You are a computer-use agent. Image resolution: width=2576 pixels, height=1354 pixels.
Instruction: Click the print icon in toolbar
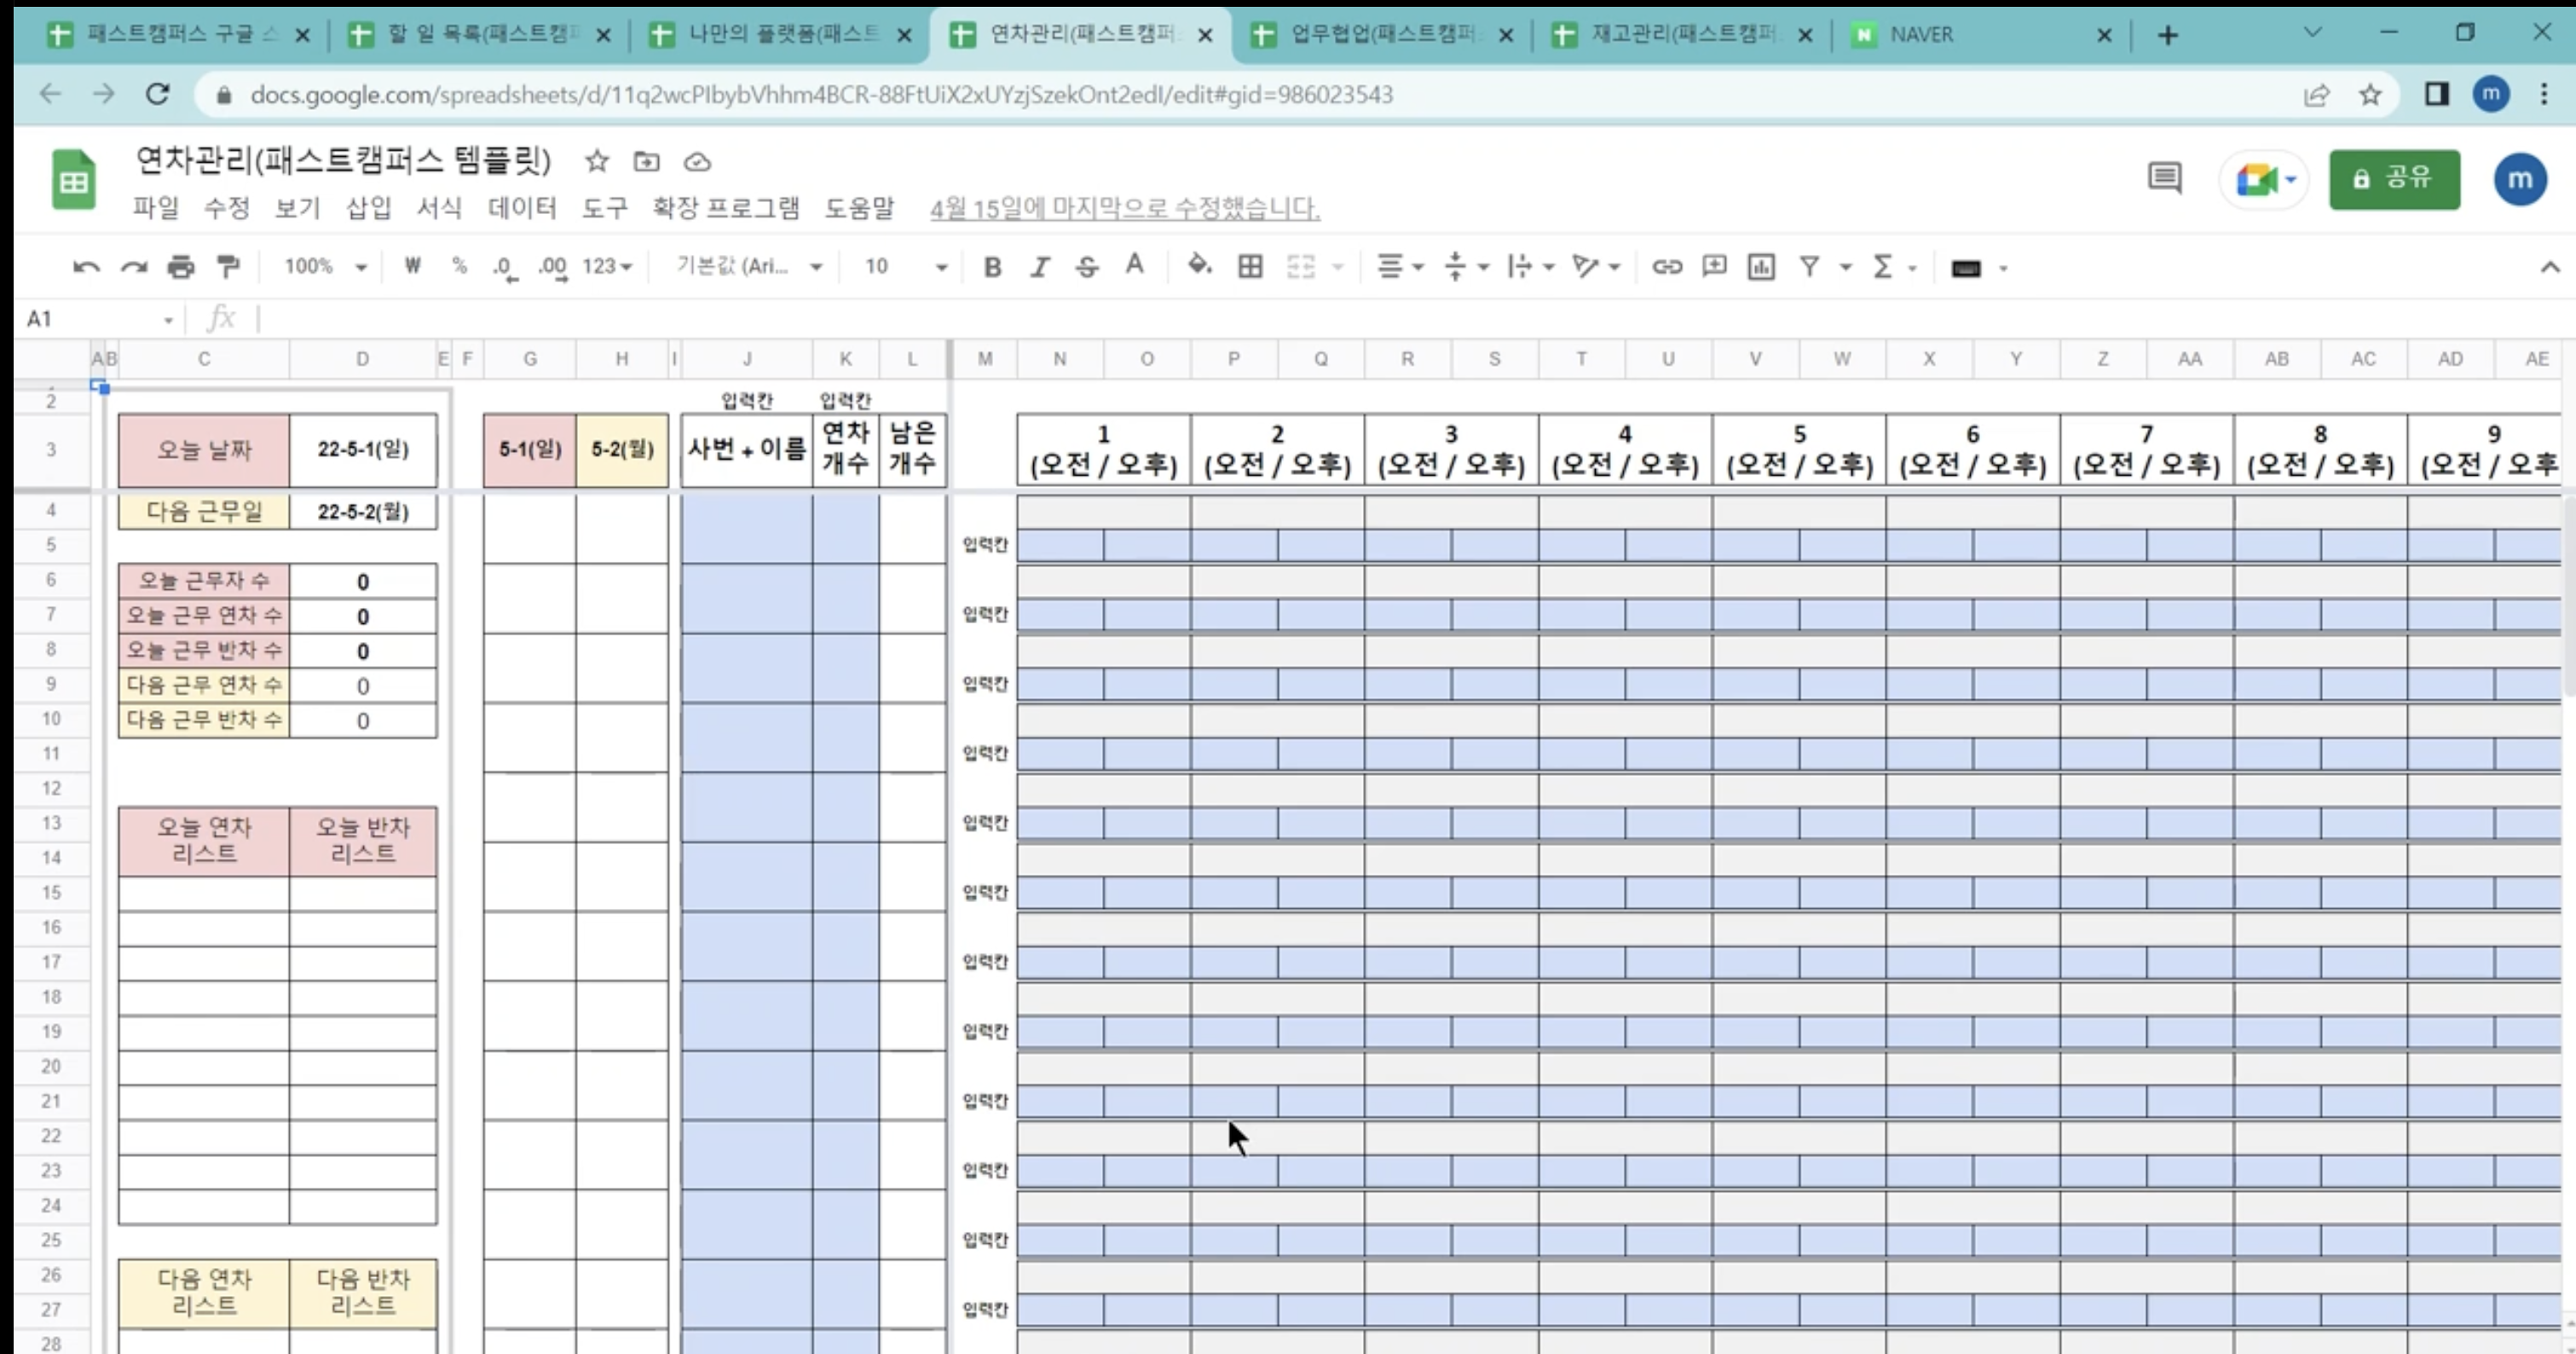(x=181, y=267)
